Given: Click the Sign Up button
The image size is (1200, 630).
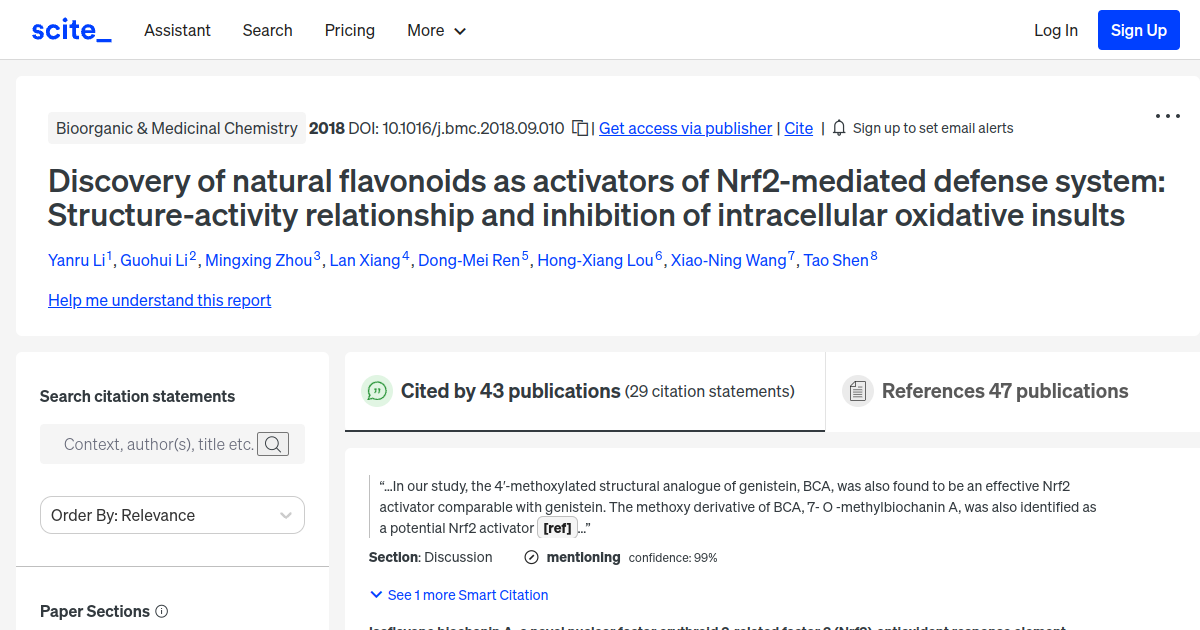Looking at the screenshot, I should (1138, 29).
